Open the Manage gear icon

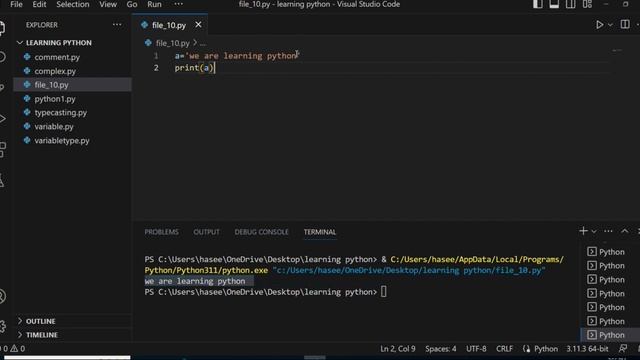point(2,326)
